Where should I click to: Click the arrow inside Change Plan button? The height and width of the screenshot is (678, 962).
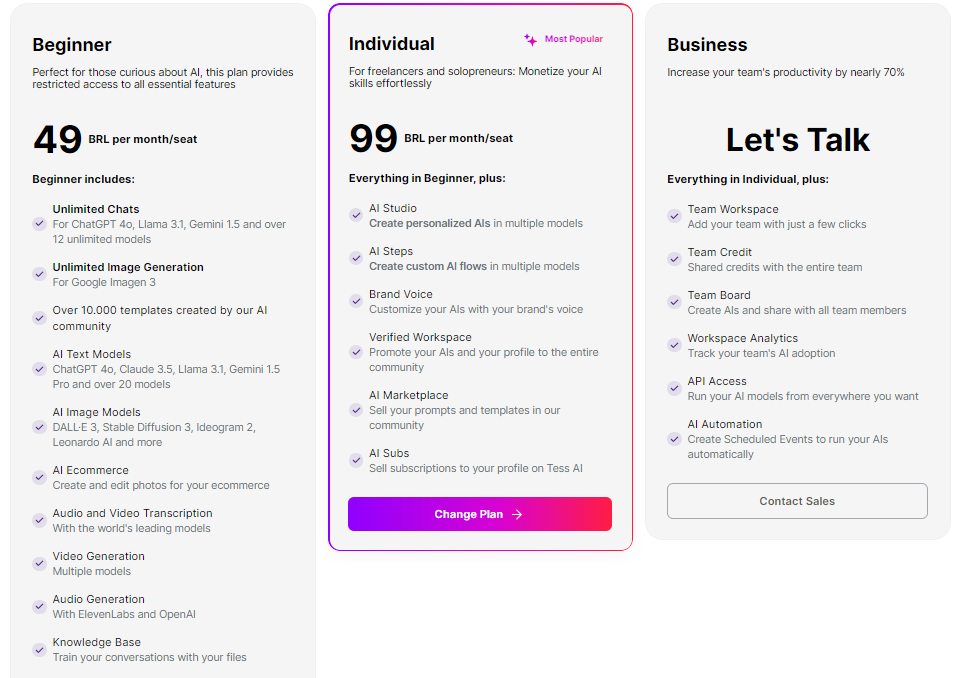tap(517, 515)
